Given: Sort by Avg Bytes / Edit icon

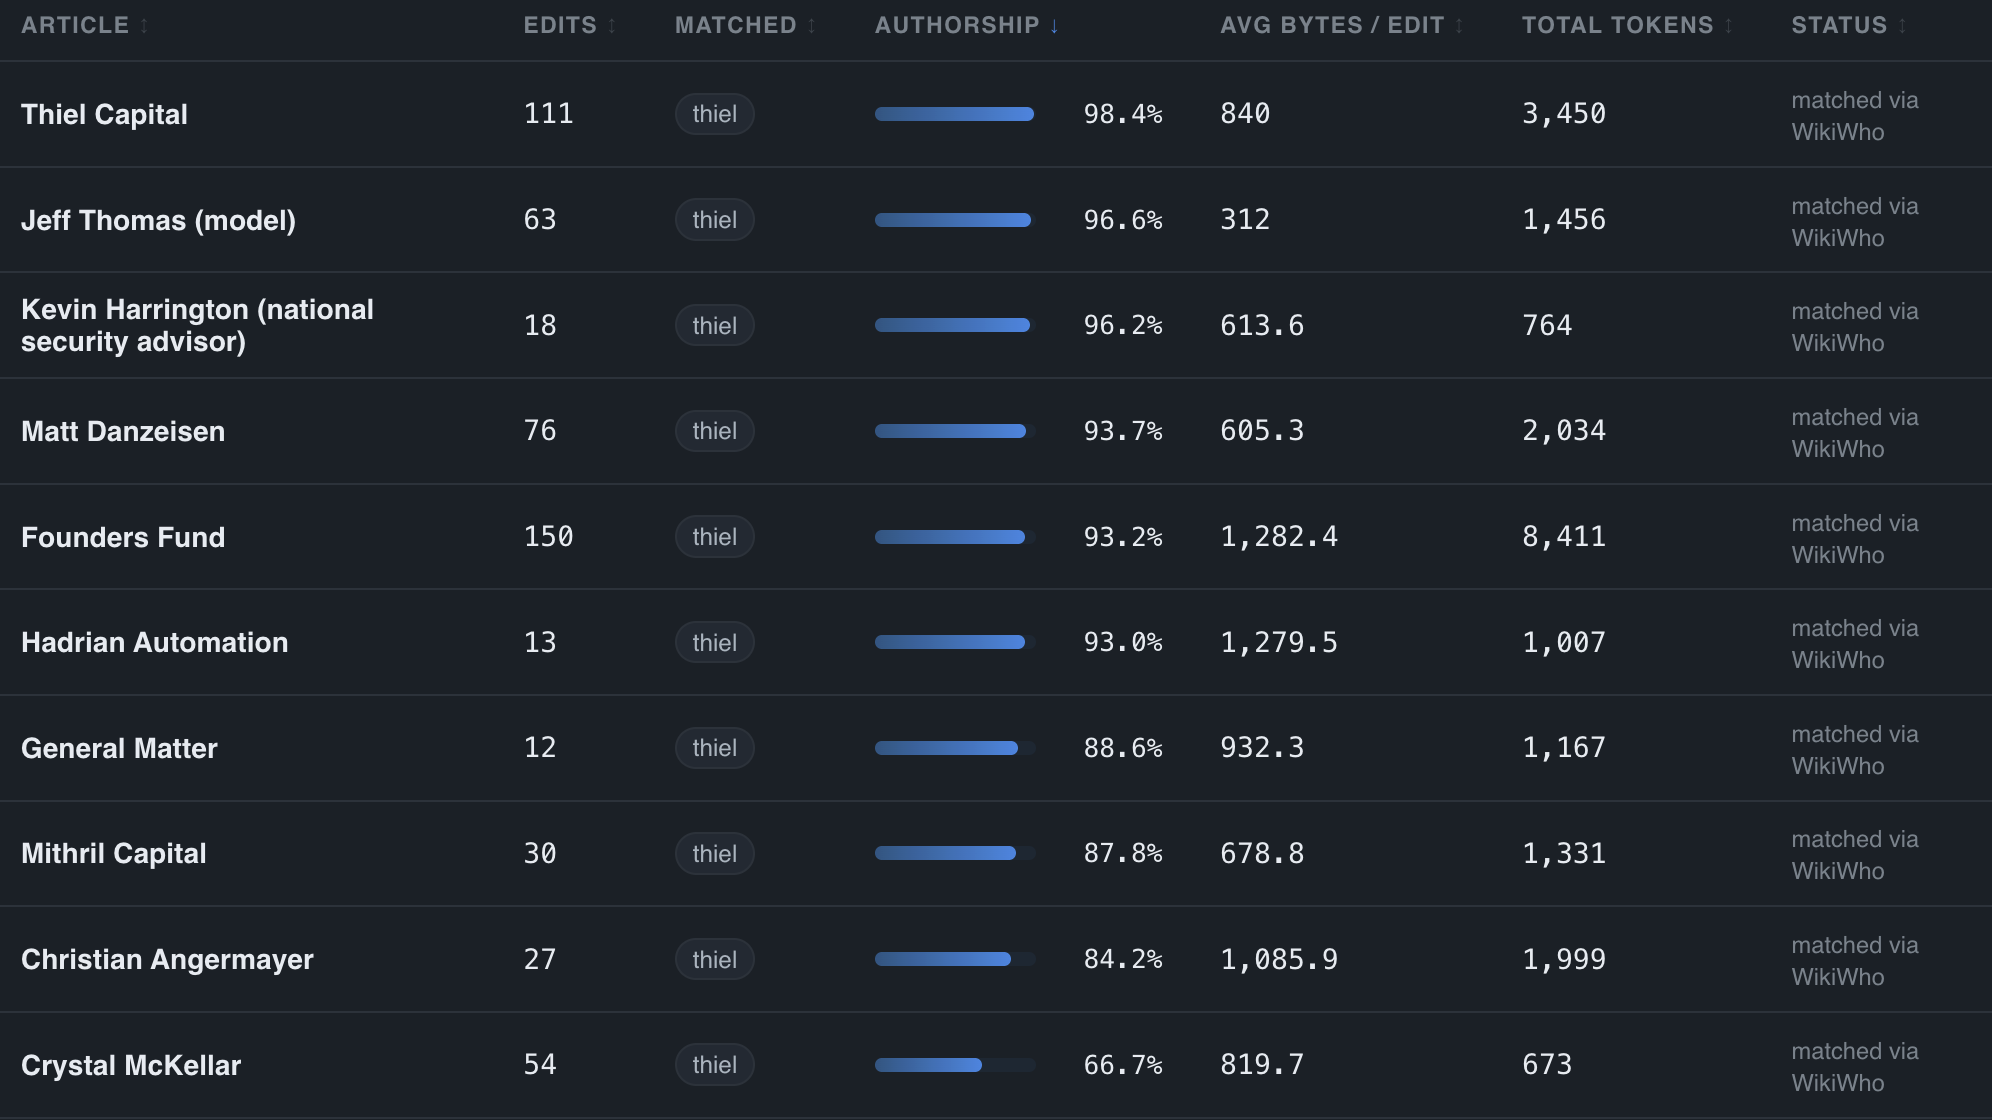Looking at the screenshot, I should point(1459,26).
